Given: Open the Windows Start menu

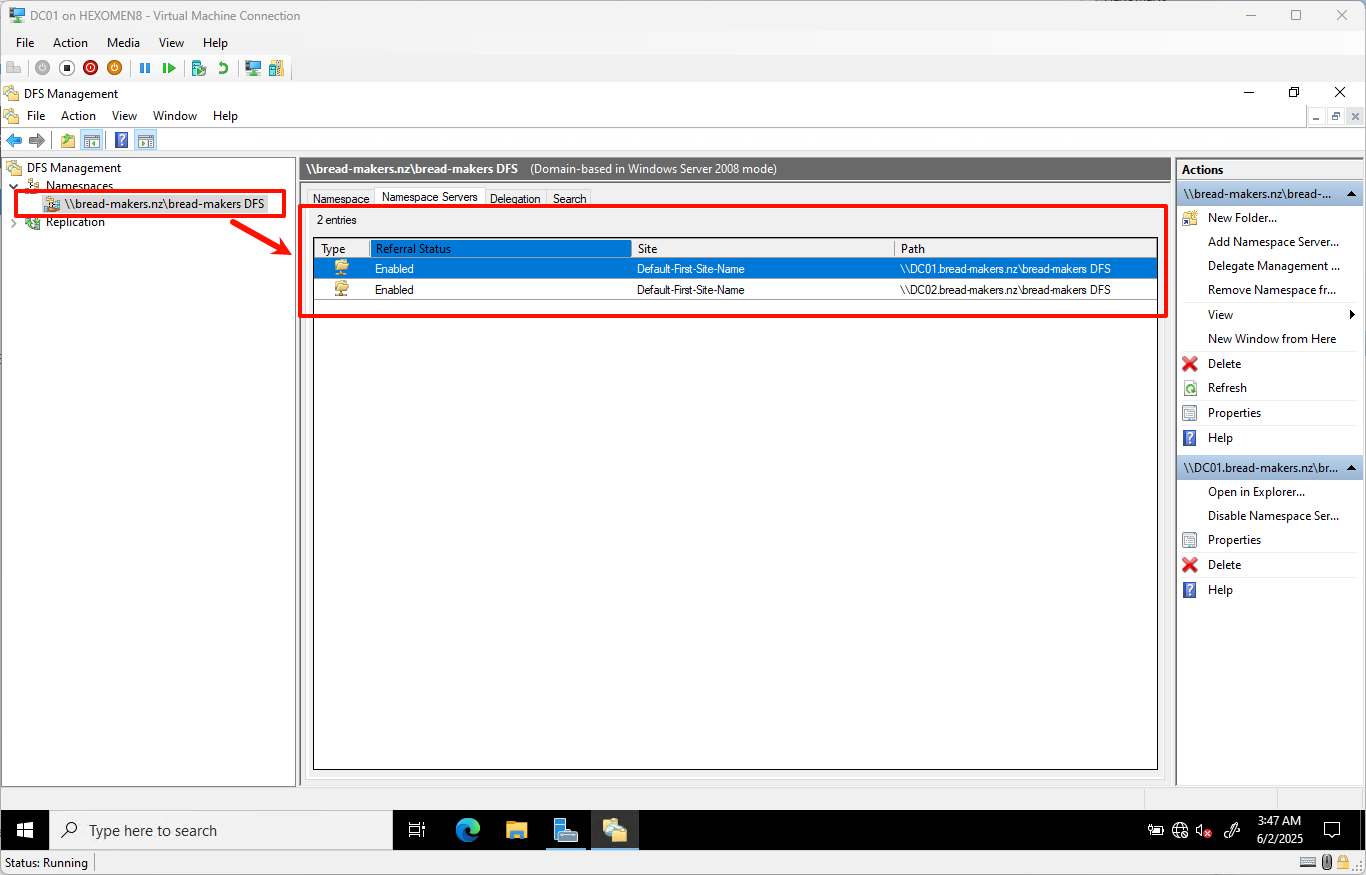Looking at the screenshot, I should [x=25, y=830].
